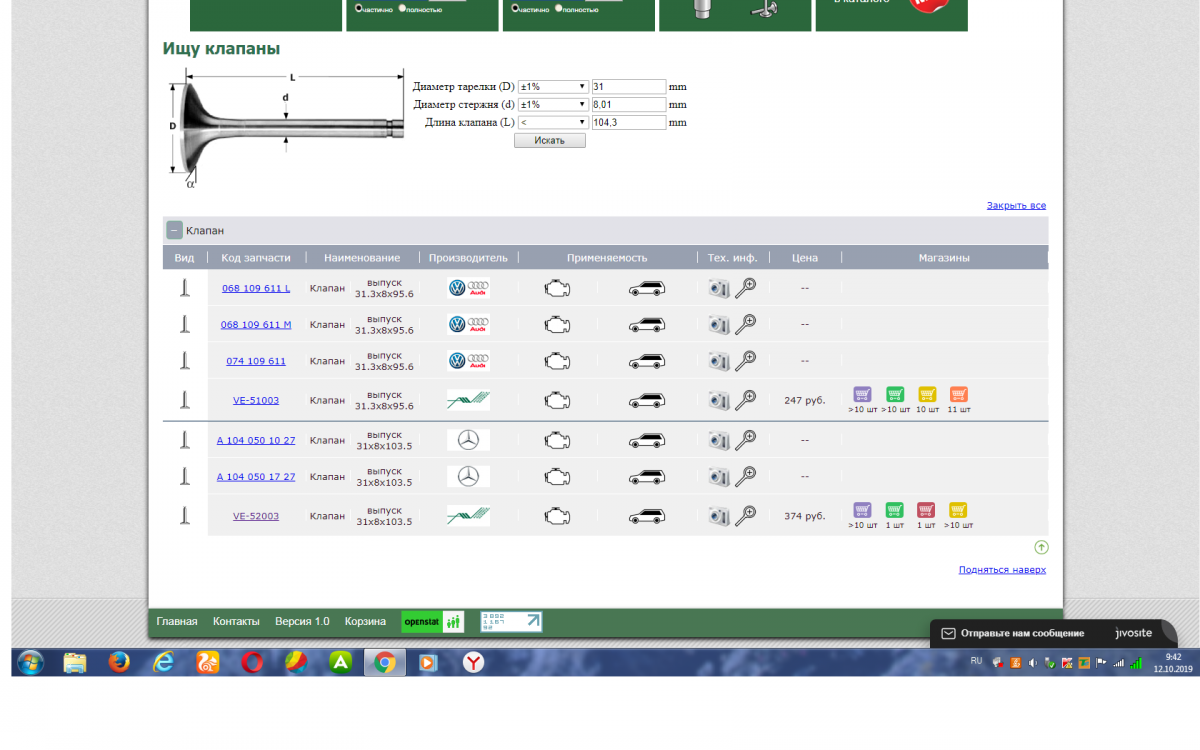
Task: Click the VW Audi logo for 074 109 611
Action: [468, 361]
